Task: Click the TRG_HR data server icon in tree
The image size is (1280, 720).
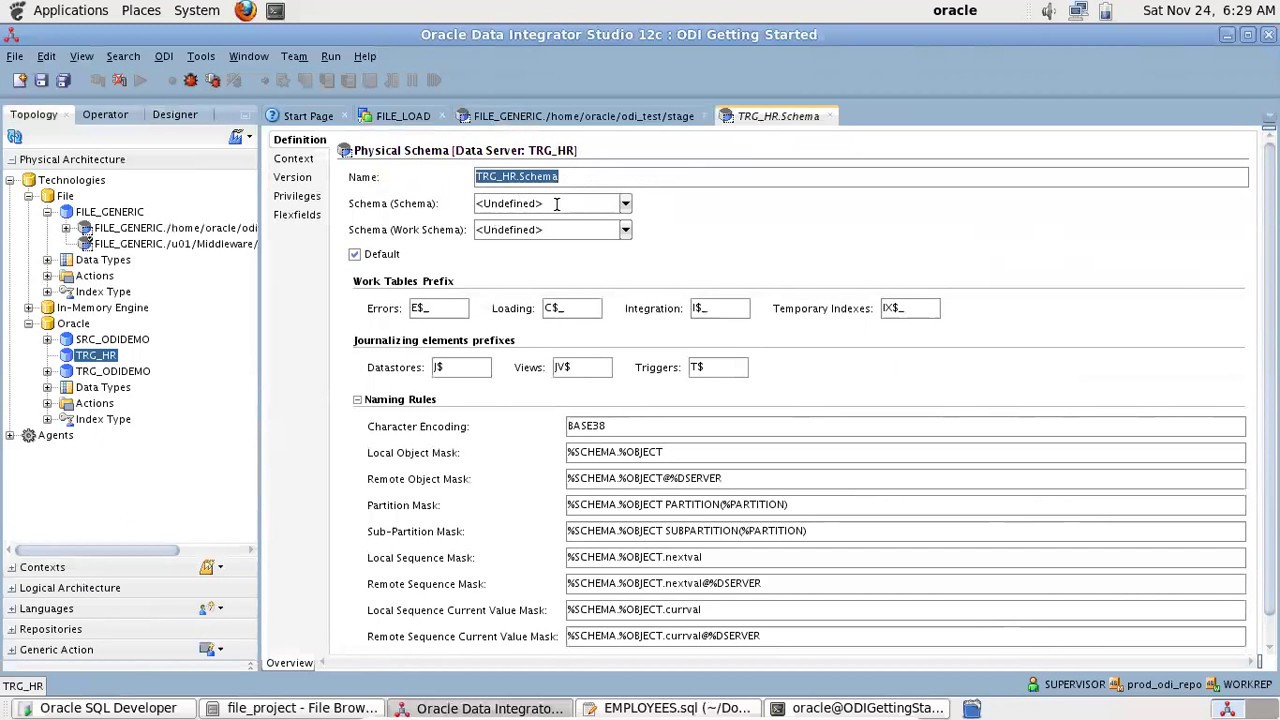Action: tap(66, 356)
